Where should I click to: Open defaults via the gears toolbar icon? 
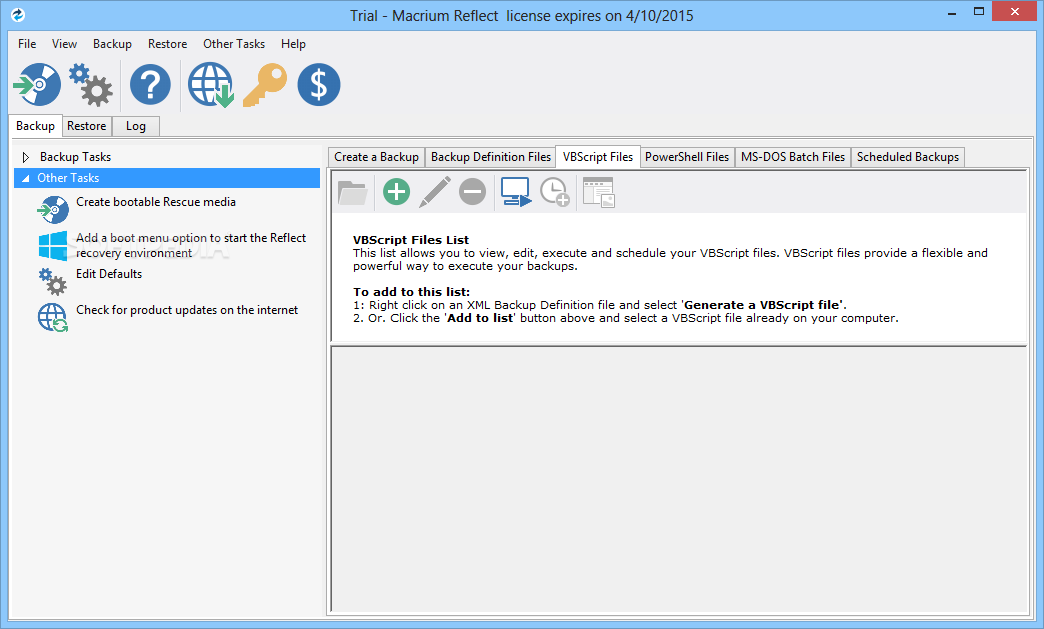pyautogui.click(x=91, y=85)
